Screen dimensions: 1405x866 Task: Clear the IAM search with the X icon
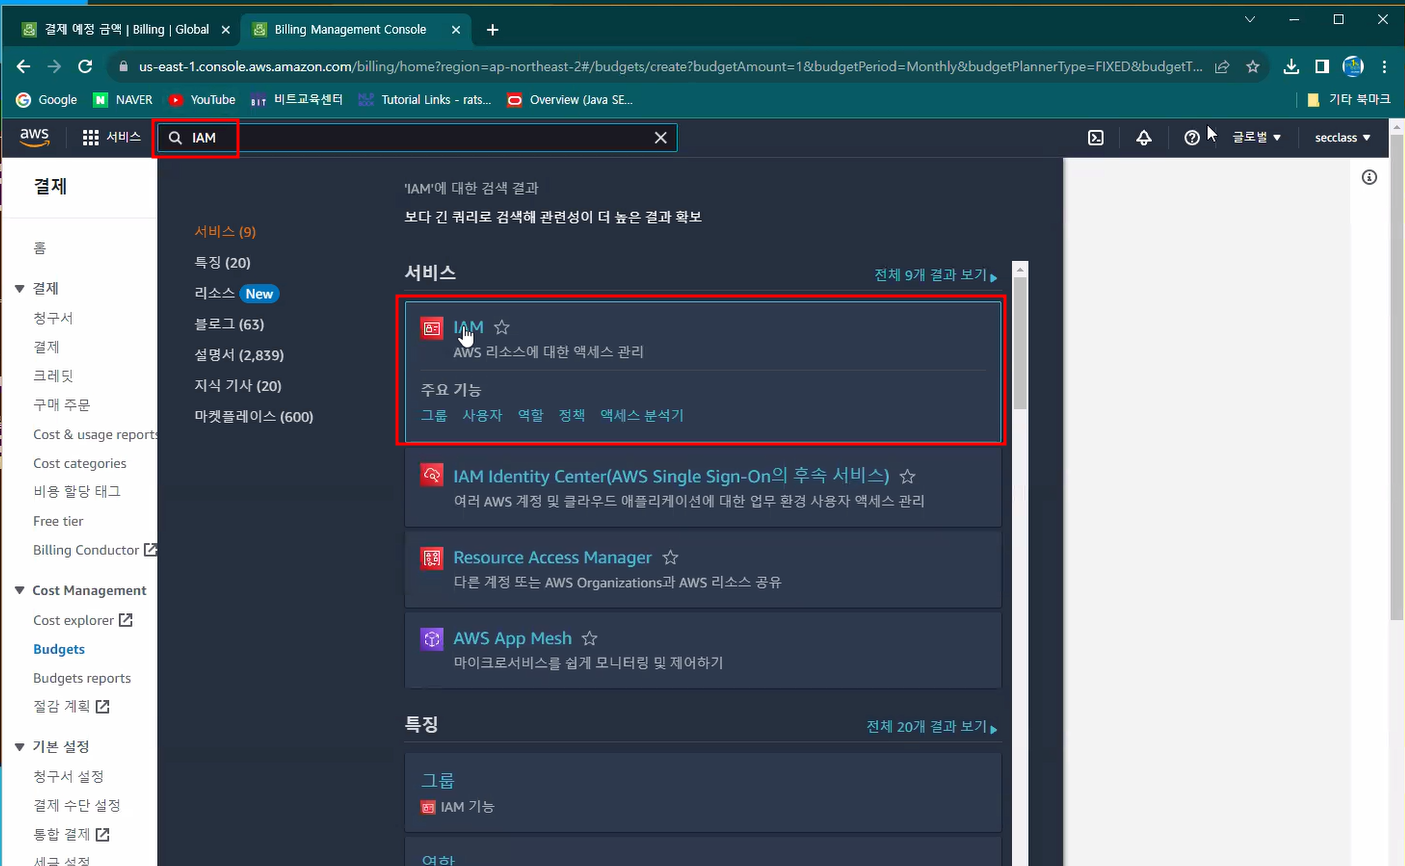[x=660, y=138]
